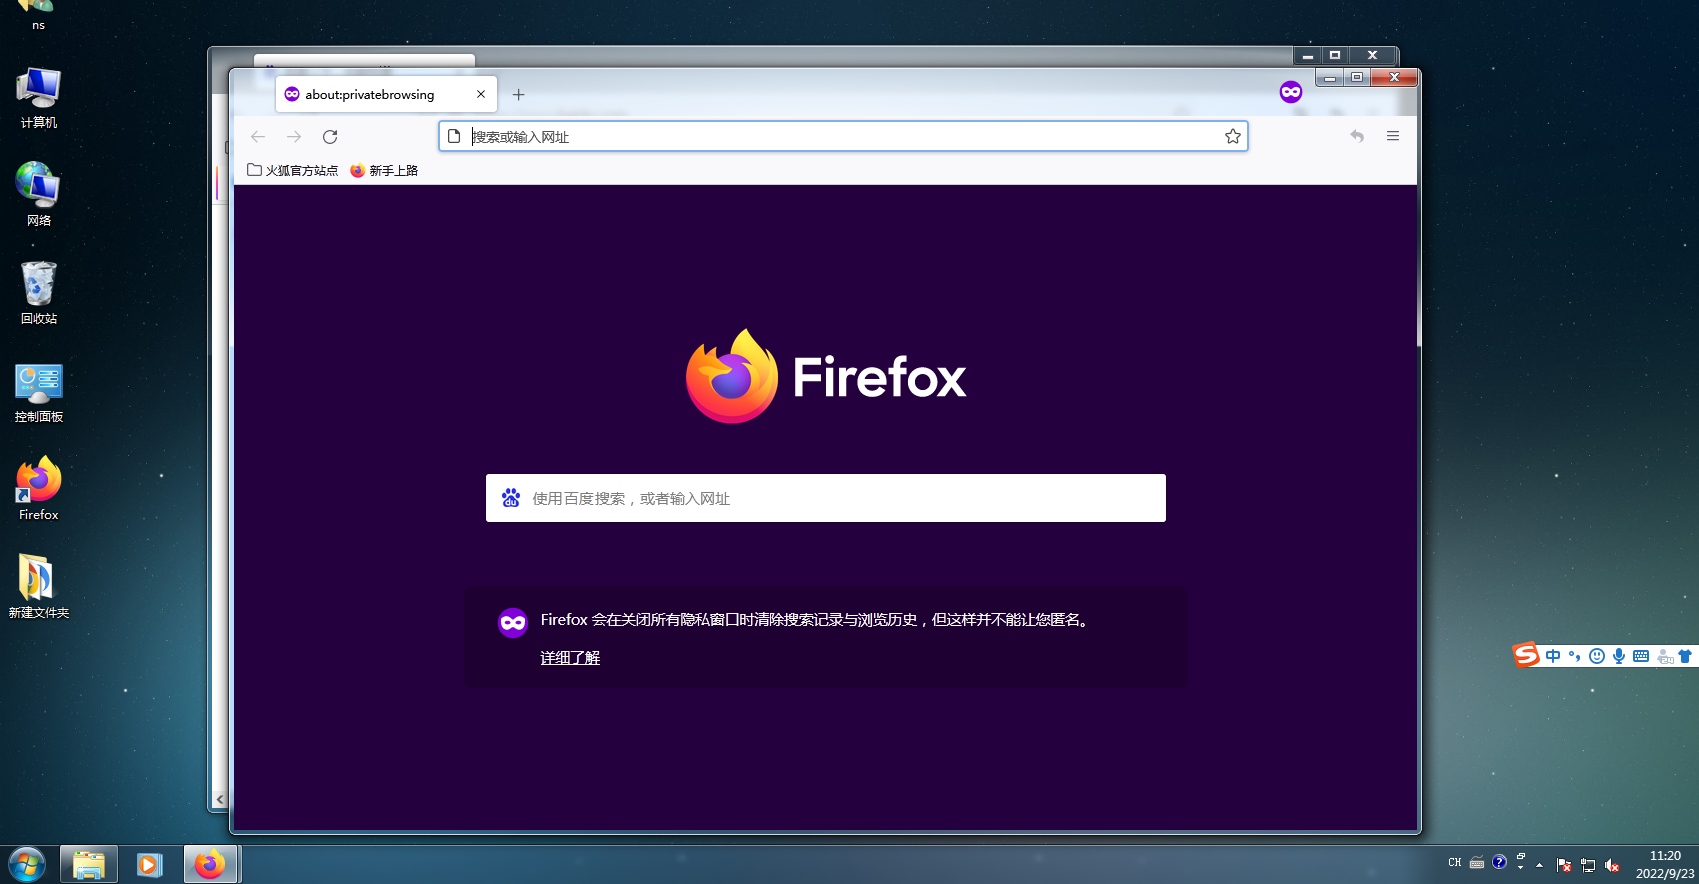
Task: Select the 新建文件夹 desktop folder
Action: 39,586
